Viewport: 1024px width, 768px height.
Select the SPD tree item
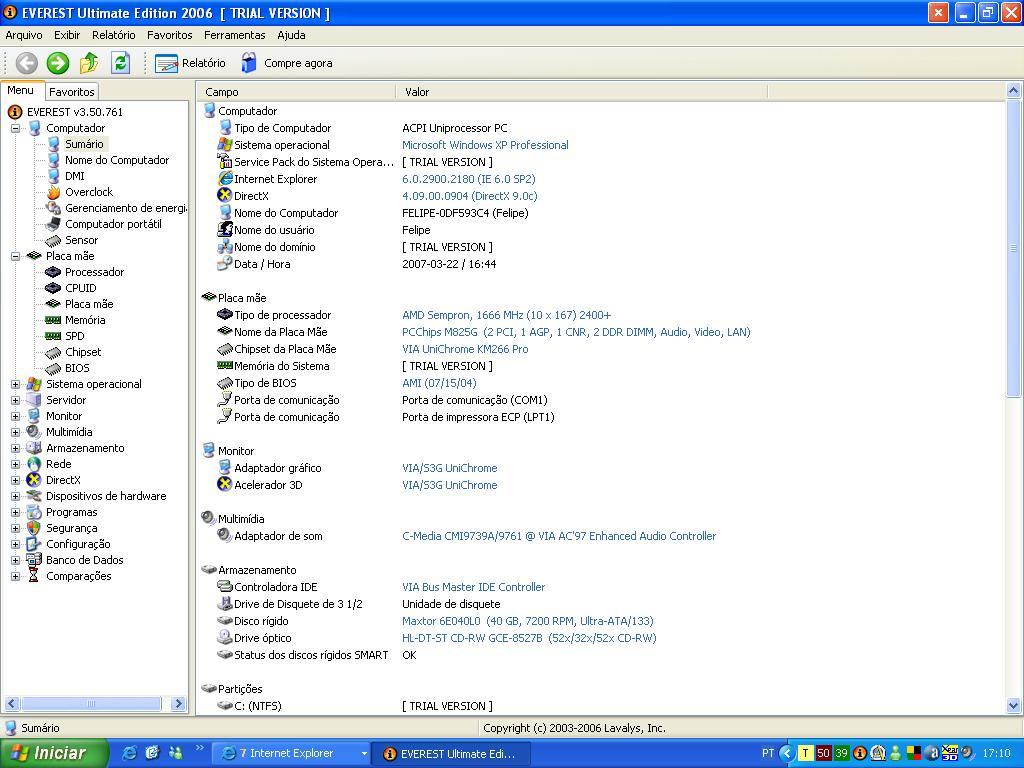pyautogui.click(x=74, y=336)
